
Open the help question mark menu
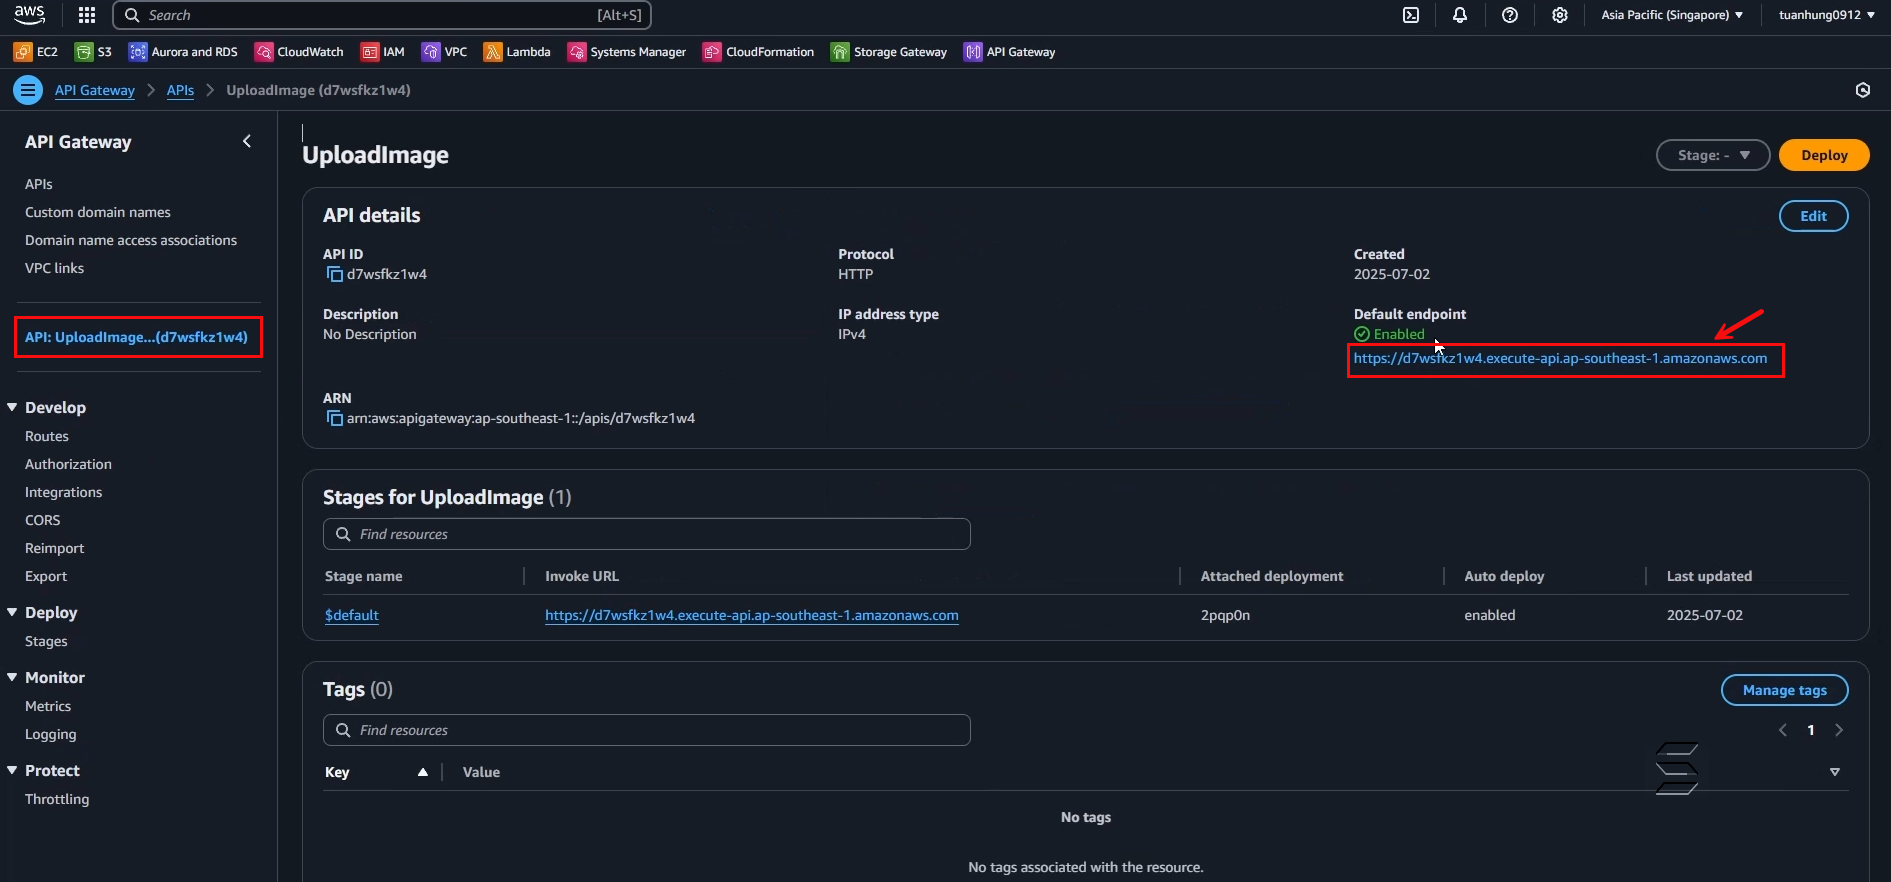(1510, 15)
